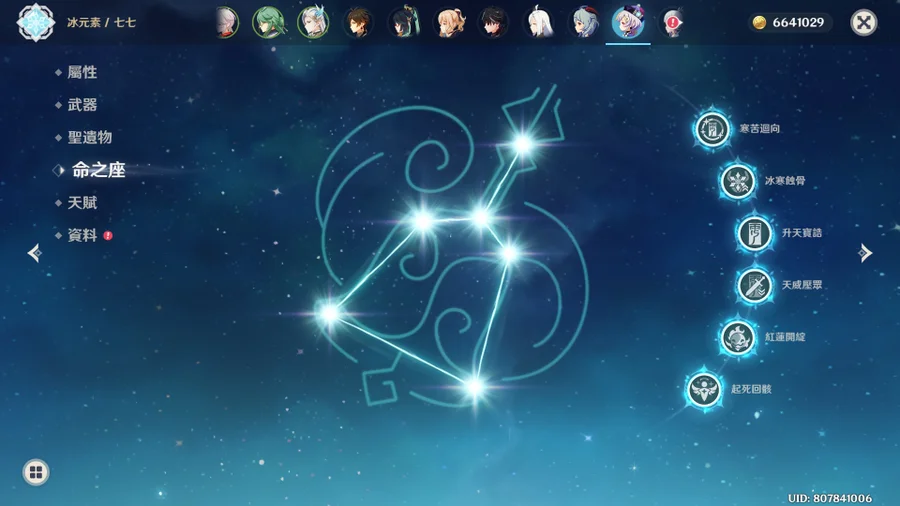Open the 資料 profile tab
Screen dimensions: 900x506
point(82,235)
